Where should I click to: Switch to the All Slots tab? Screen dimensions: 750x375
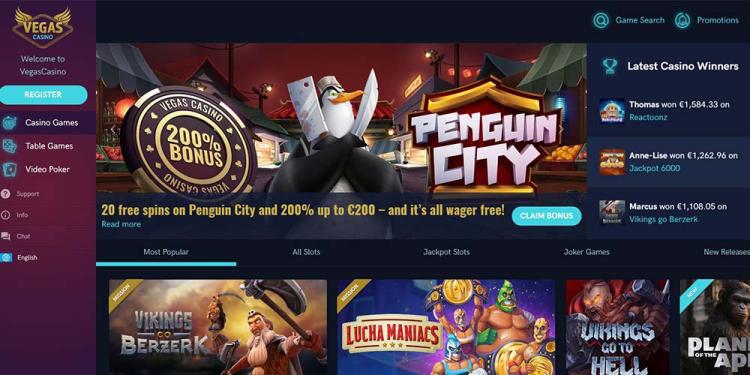306,252
